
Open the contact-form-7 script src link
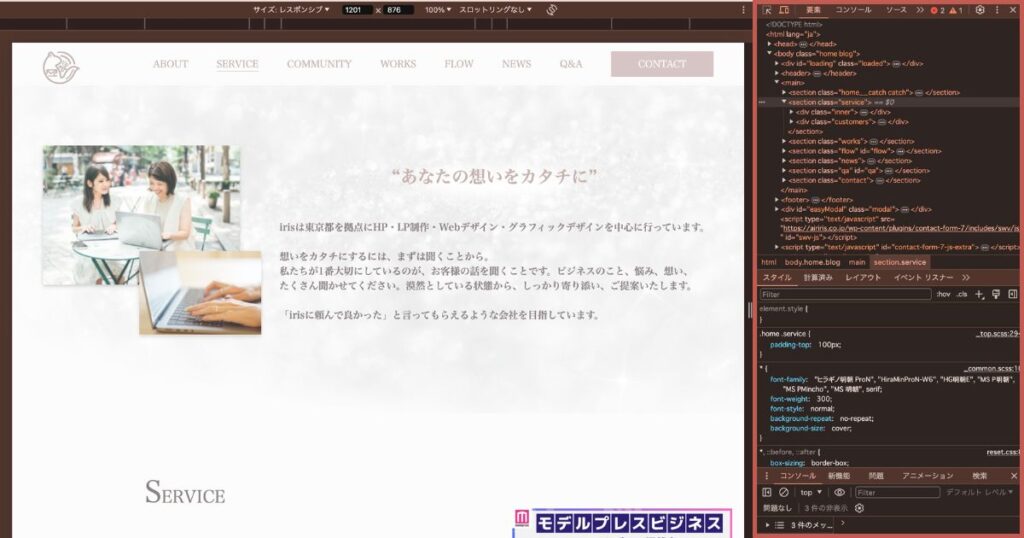(x=900, y=229)
